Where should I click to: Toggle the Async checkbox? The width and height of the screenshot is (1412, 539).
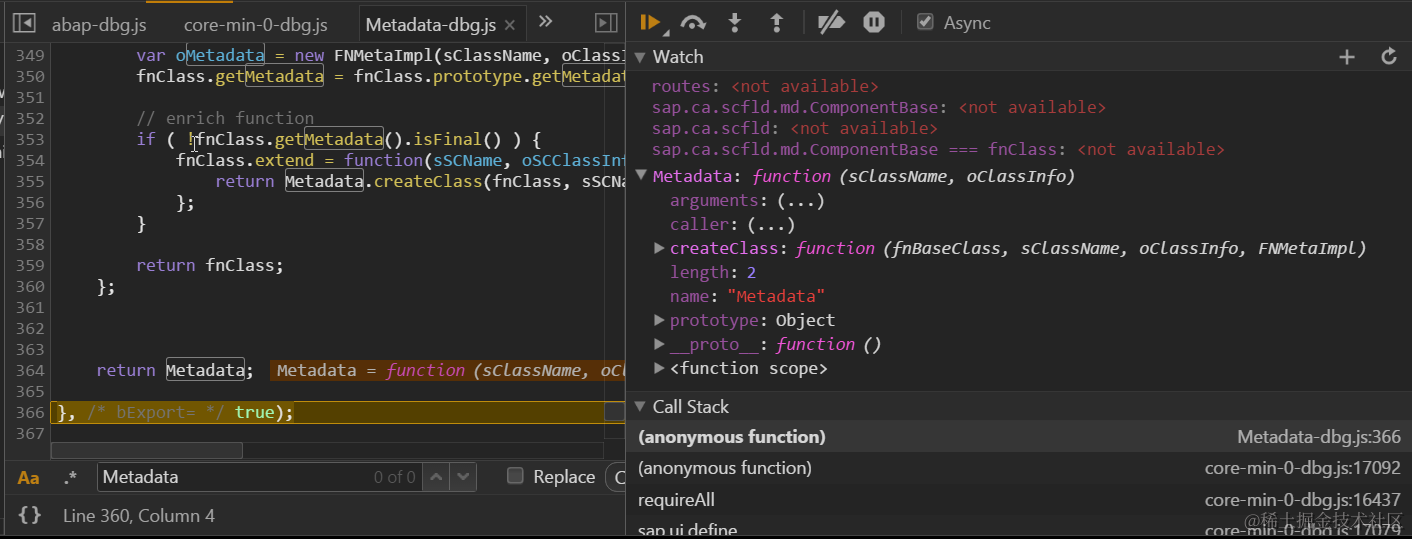pyautogui.click(x=925, y=21)
